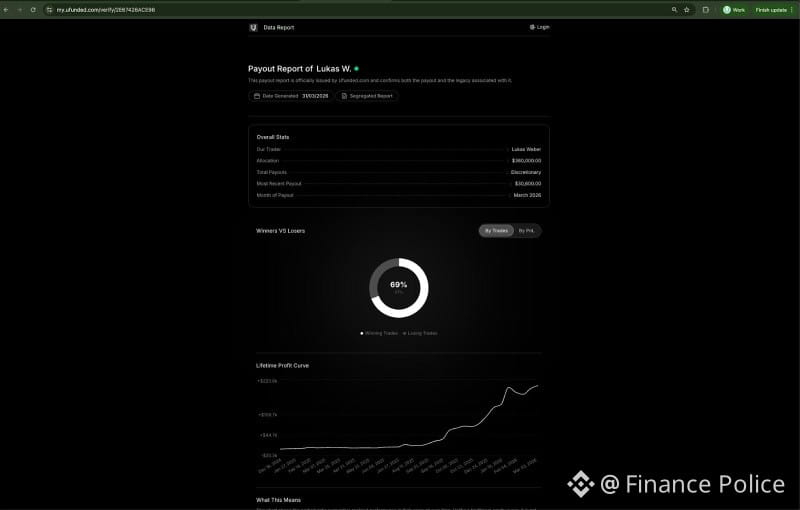
Task: Open the browser three-dot menu
Action: point(791,10)
